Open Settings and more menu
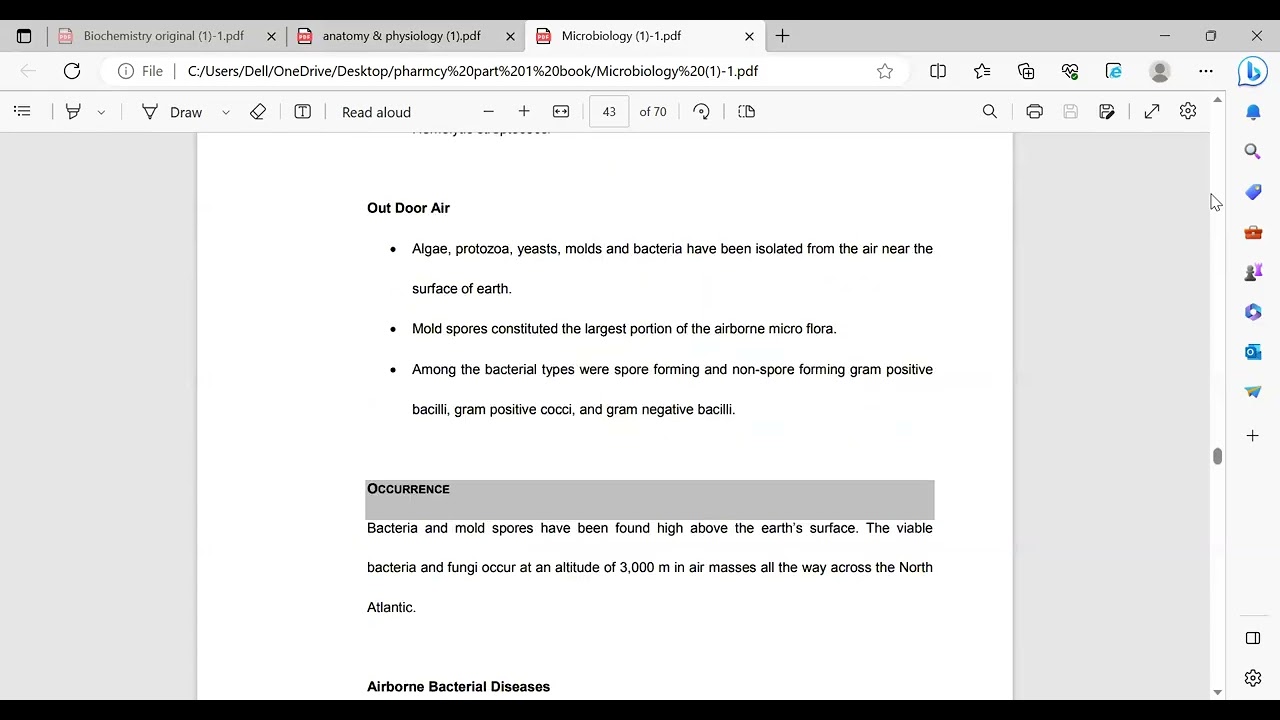 coord(1206,71)
